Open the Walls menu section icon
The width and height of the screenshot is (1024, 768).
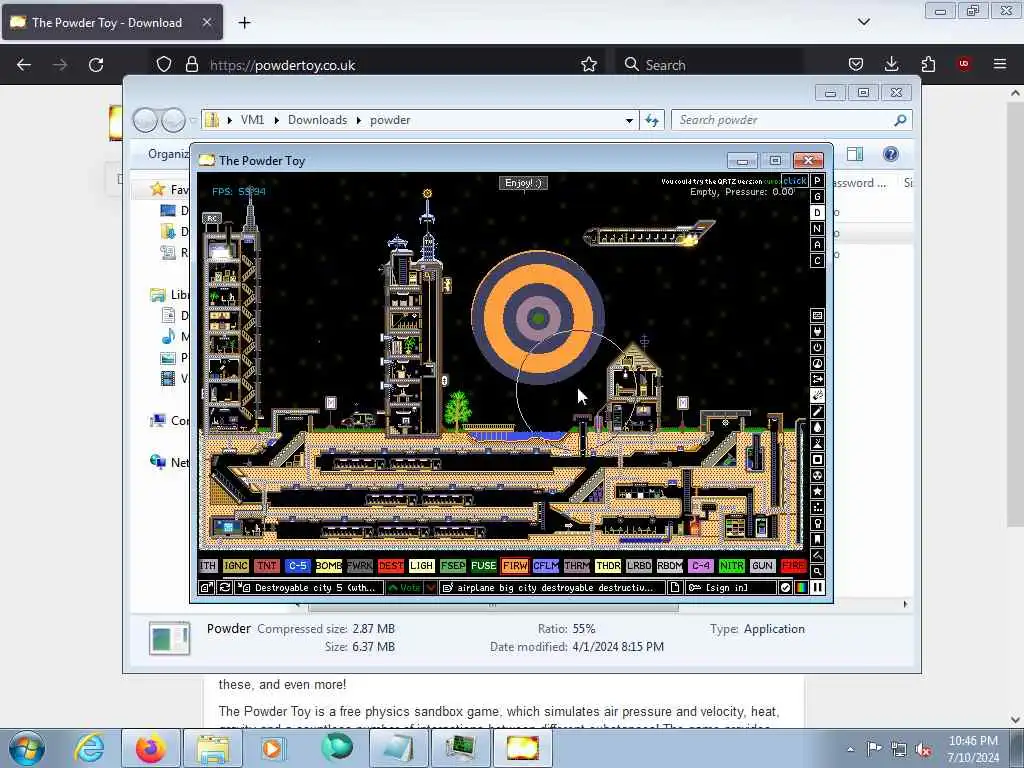click(x=817, y=315)
